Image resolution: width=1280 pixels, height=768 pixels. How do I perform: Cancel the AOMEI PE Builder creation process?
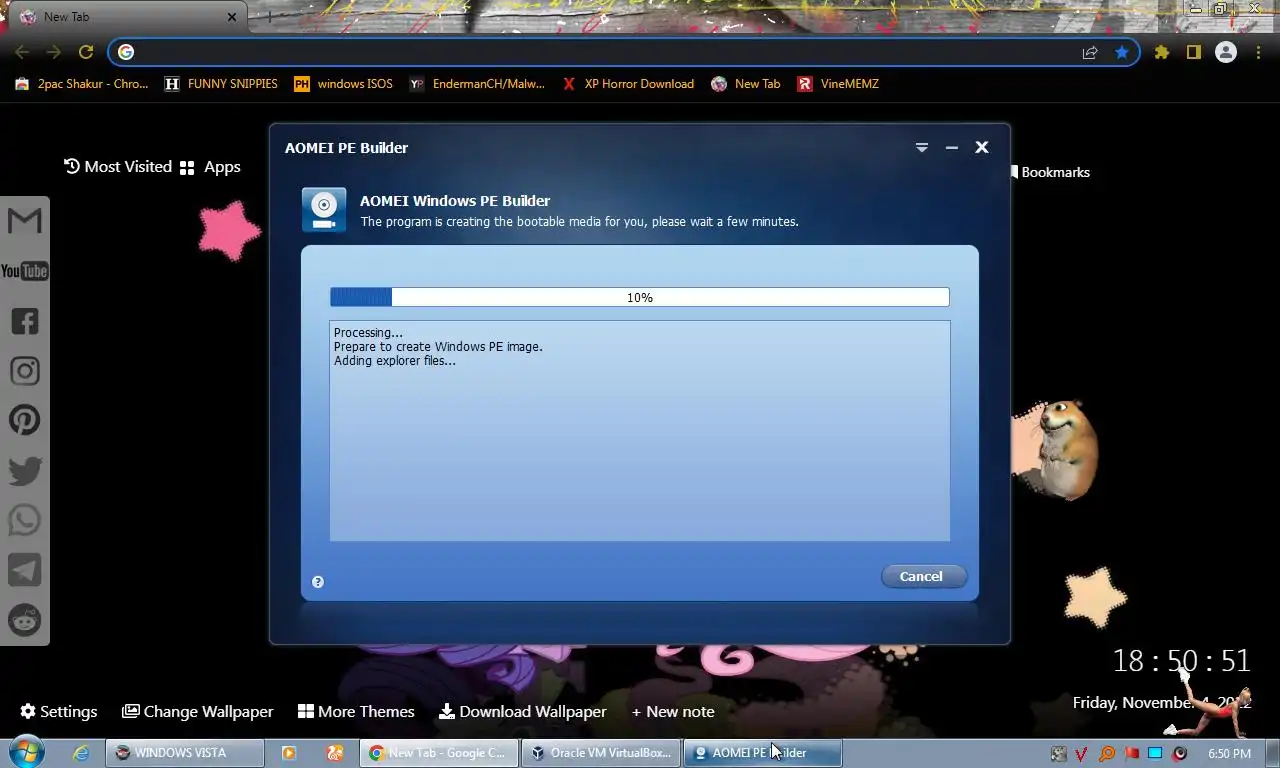point(922,576)
